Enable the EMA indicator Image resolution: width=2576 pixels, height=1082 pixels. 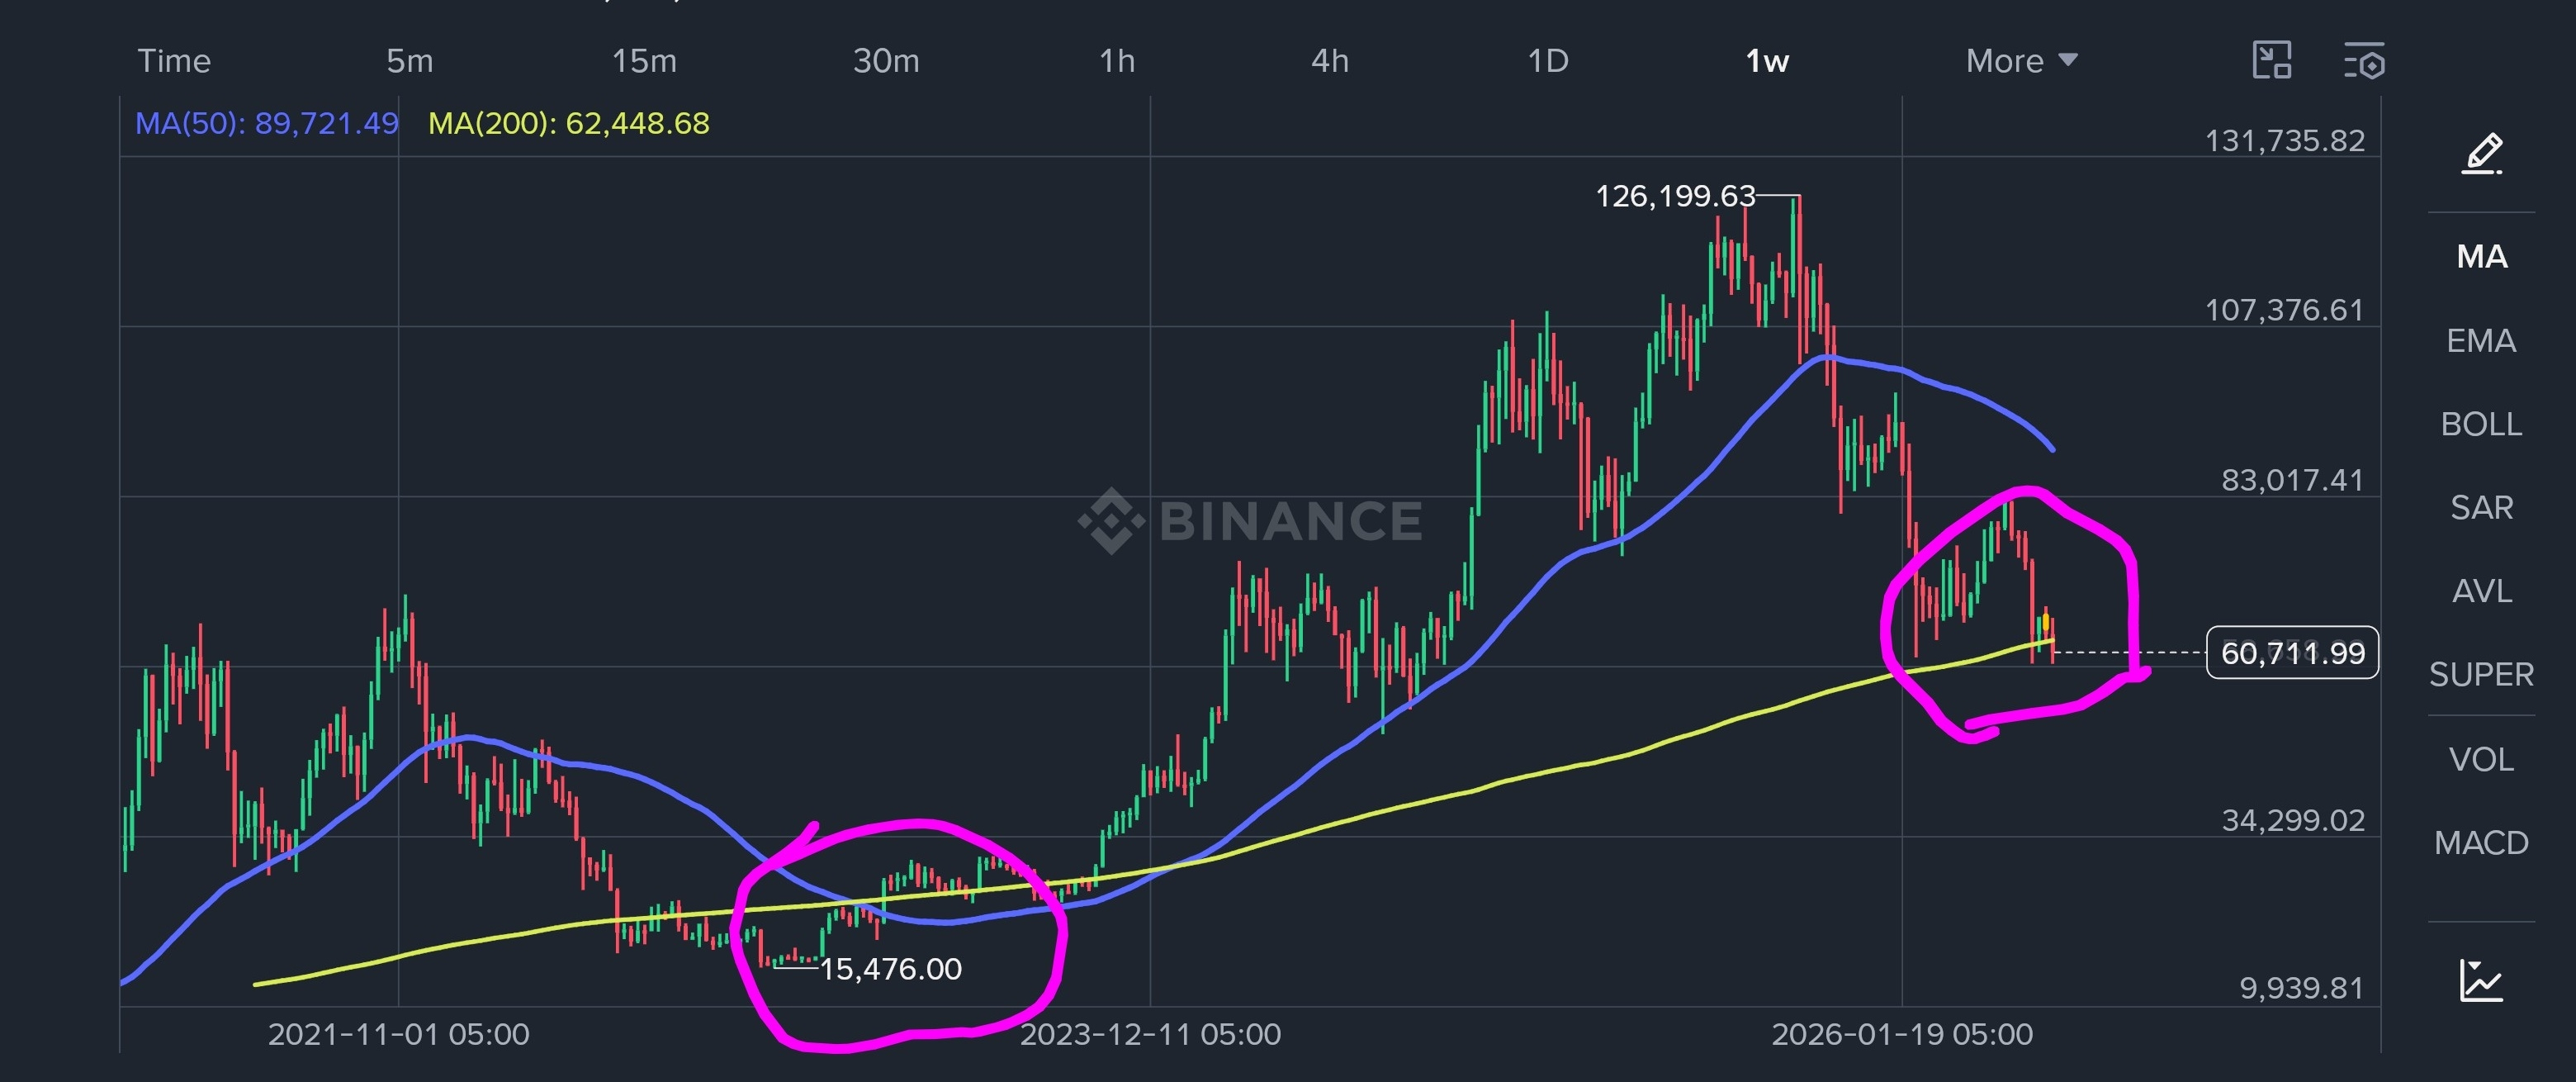click(x=2481, y=341)
